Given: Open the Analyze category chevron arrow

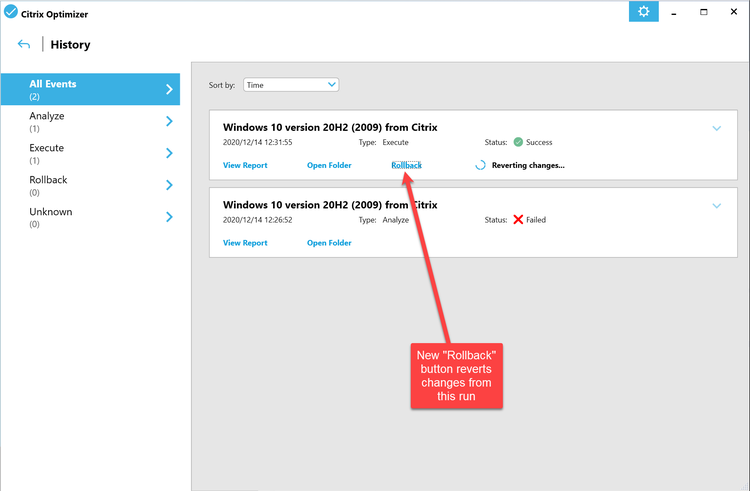Looking at the screenshot, I should [169, 121].
